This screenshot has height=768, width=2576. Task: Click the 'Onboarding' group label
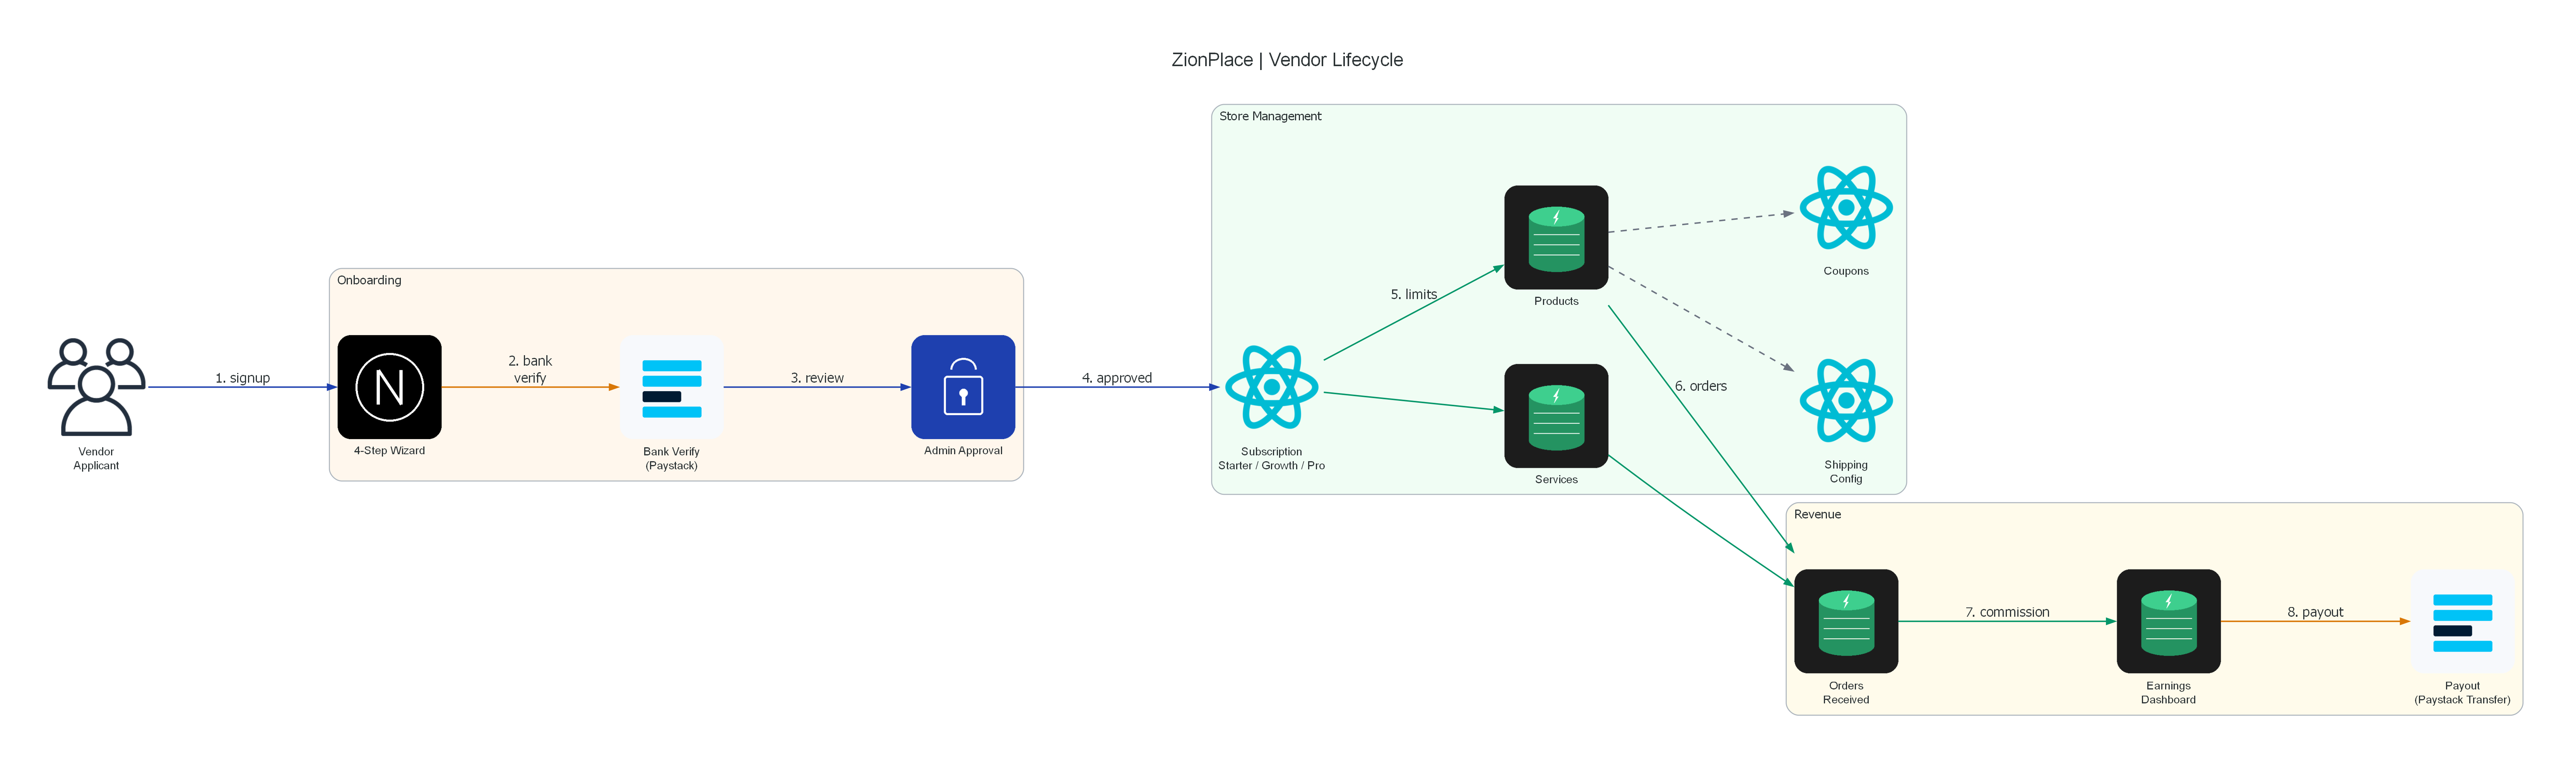coord(369,280)
